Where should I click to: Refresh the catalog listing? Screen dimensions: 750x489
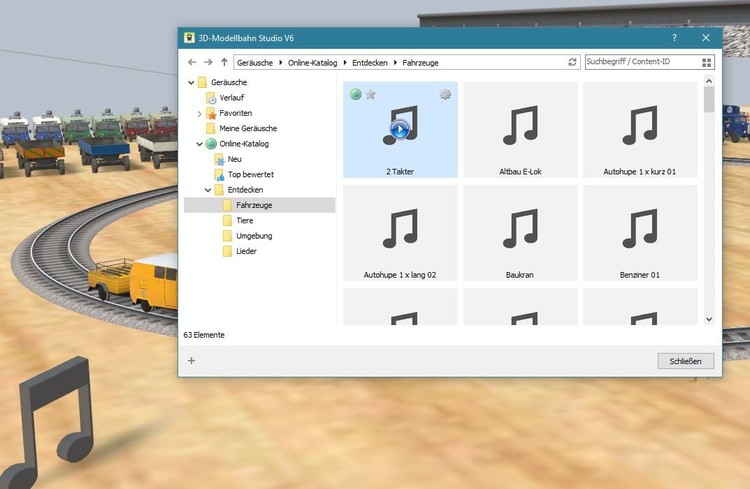[572, 62]
